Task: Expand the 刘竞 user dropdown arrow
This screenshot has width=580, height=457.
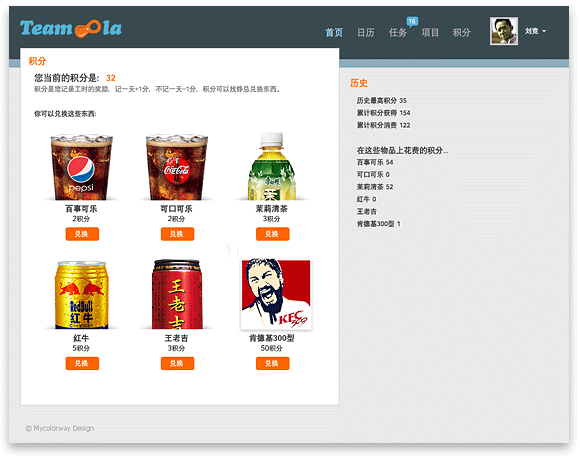Action: click(x=544, y=31)
